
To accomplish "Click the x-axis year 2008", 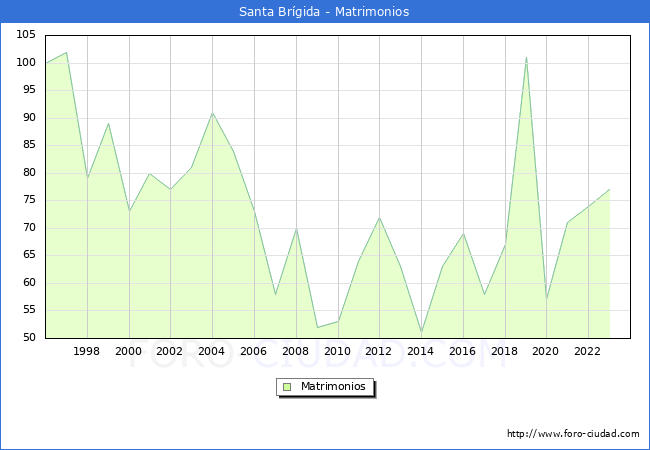I will tap(295, 351).
